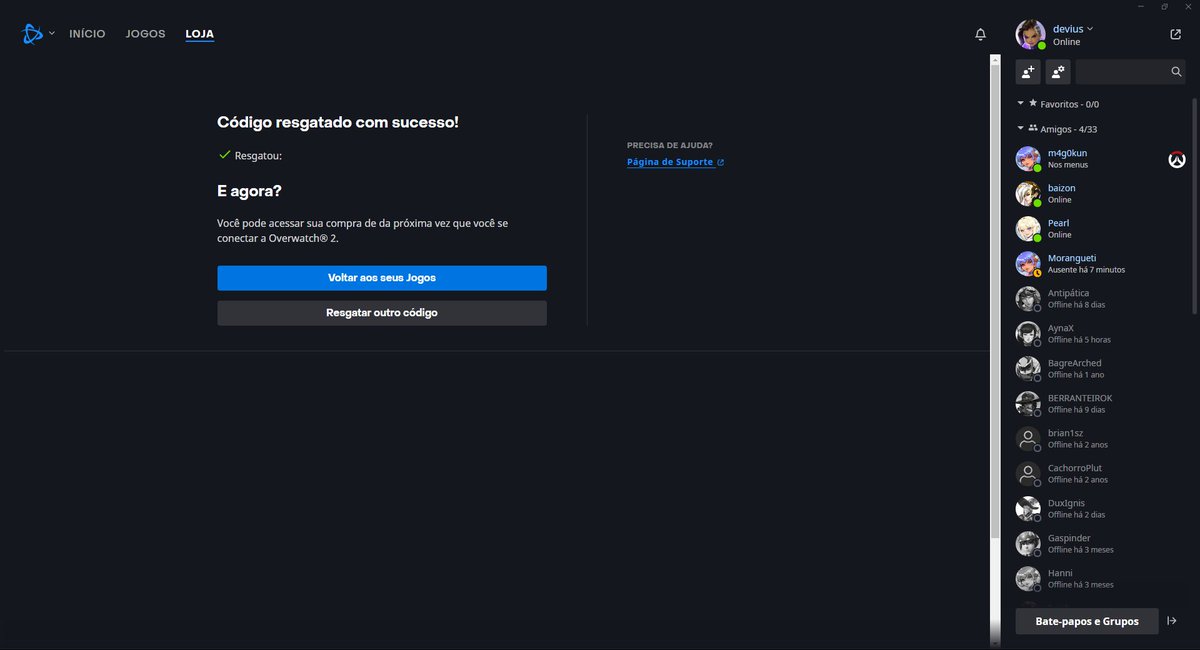Click the search magnifier in friends panel
Screen dimensions: 1200x650
coord(1176,72)
